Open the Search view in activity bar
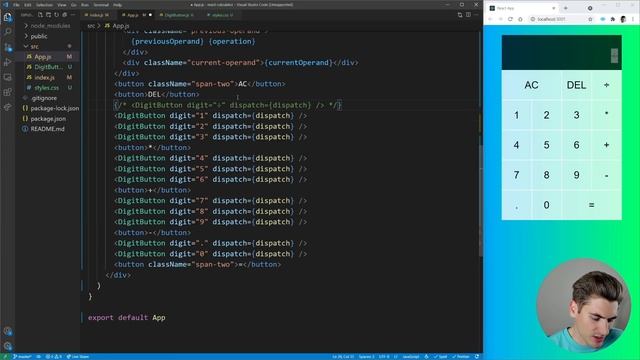 [8, 32]
